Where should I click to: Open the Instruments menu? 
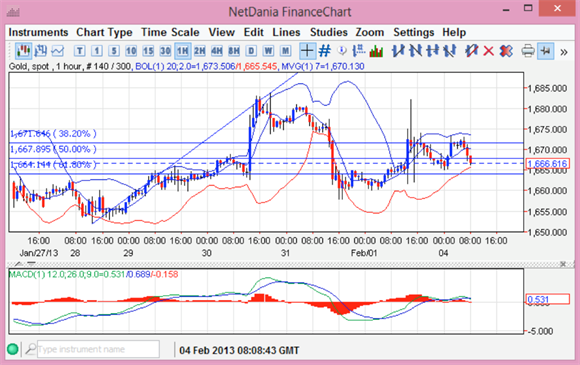(38, 33)
